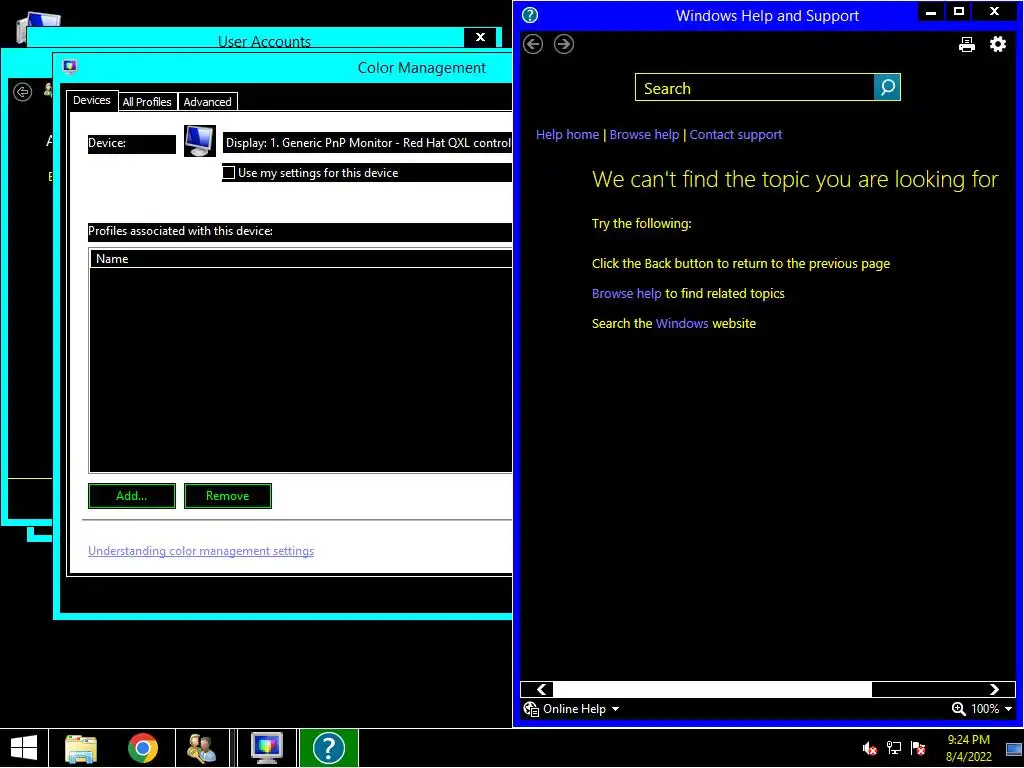This screenshot has height=768, width=1024.
Task: Click the Name column header
Action: click(x=300, y=259)
